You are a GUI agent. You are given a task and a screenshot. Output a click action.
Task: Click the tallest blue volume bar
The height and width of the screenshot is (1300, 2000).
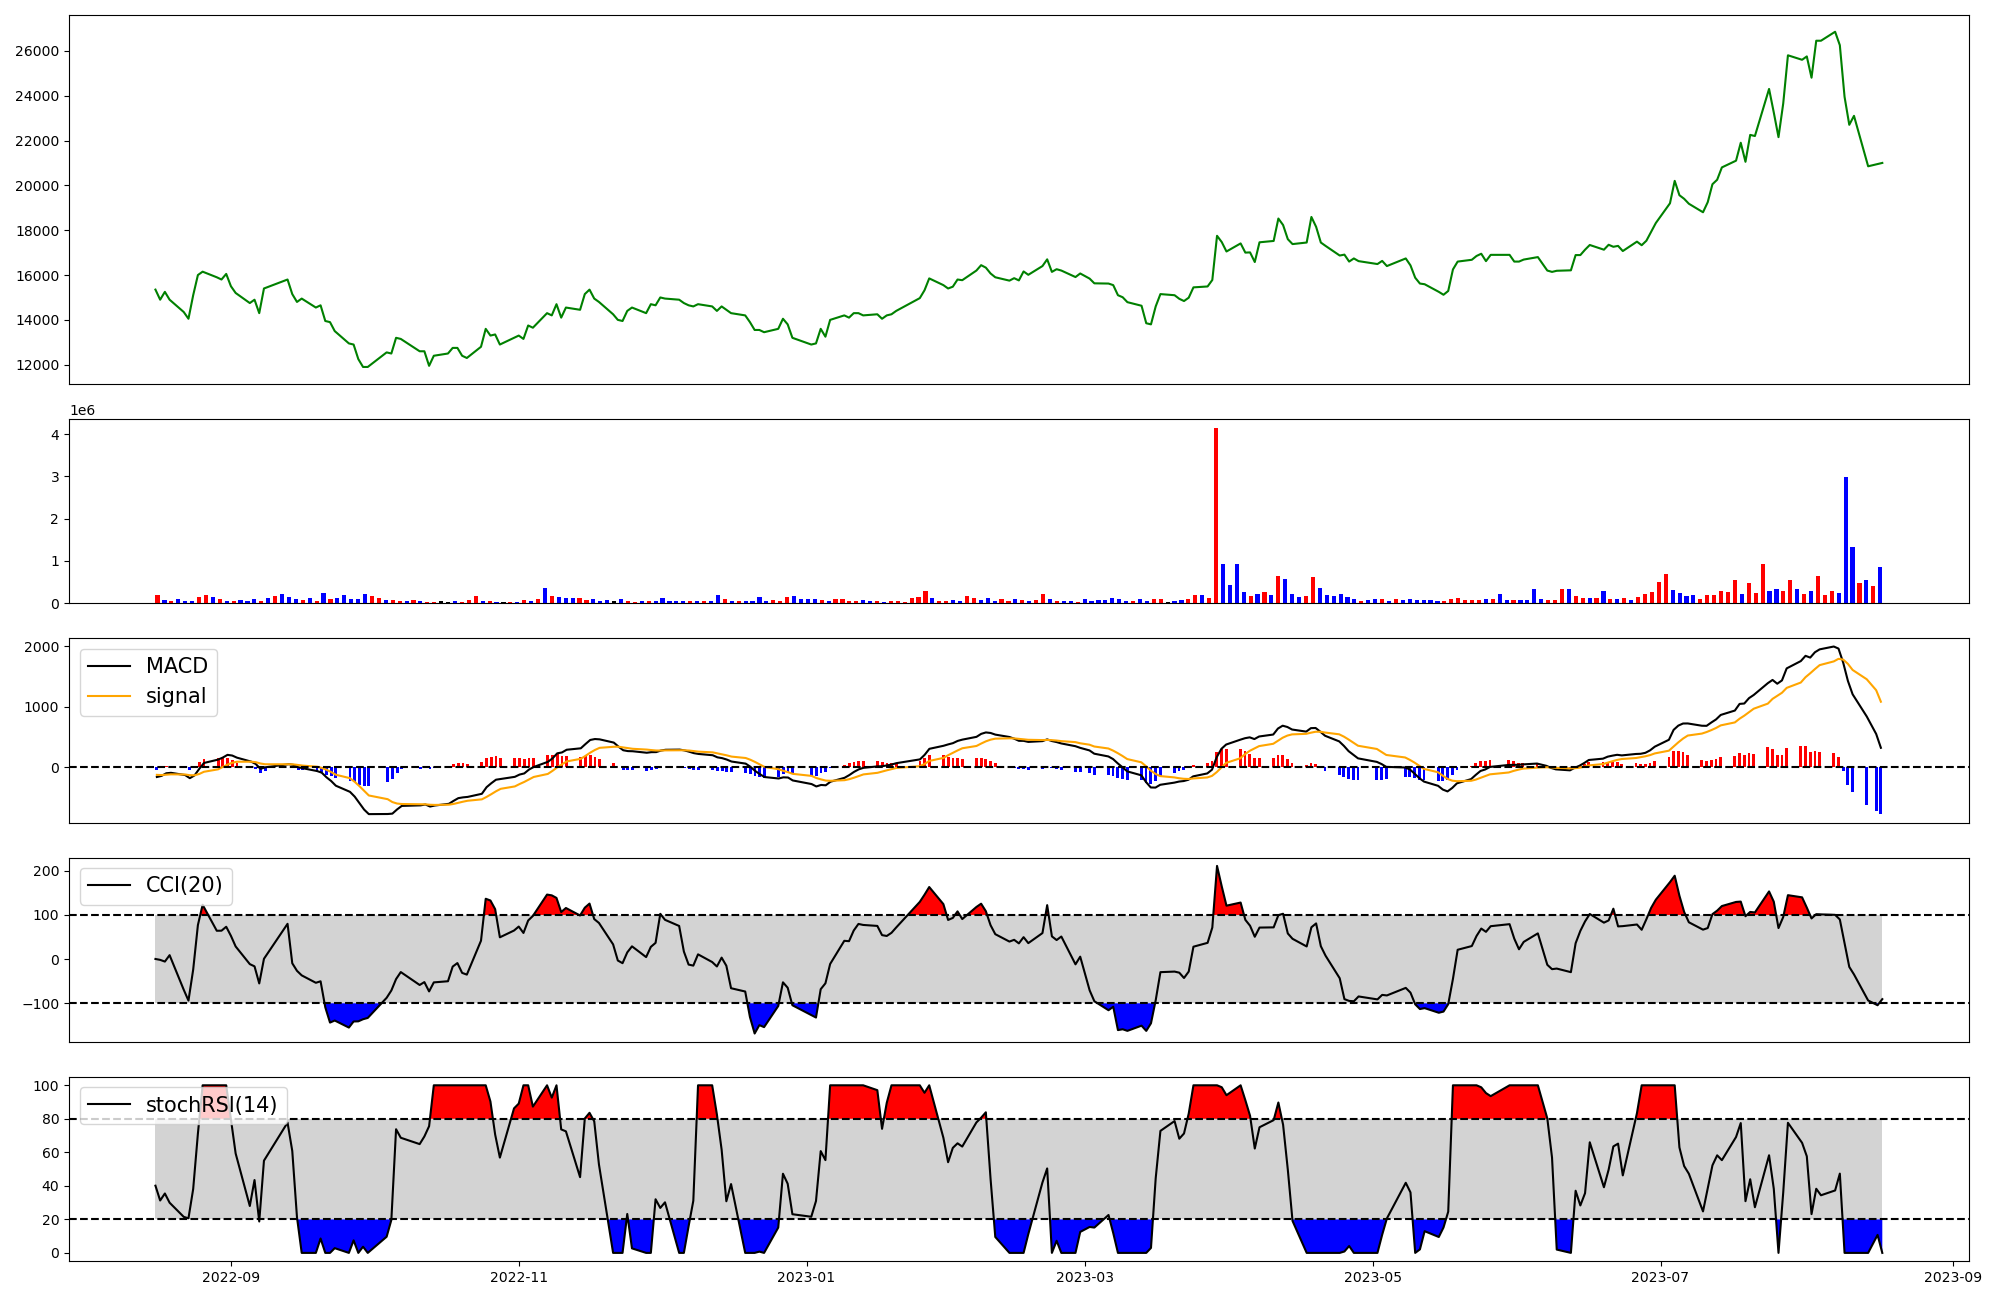pyautogui.click(x=1846, y=540)
